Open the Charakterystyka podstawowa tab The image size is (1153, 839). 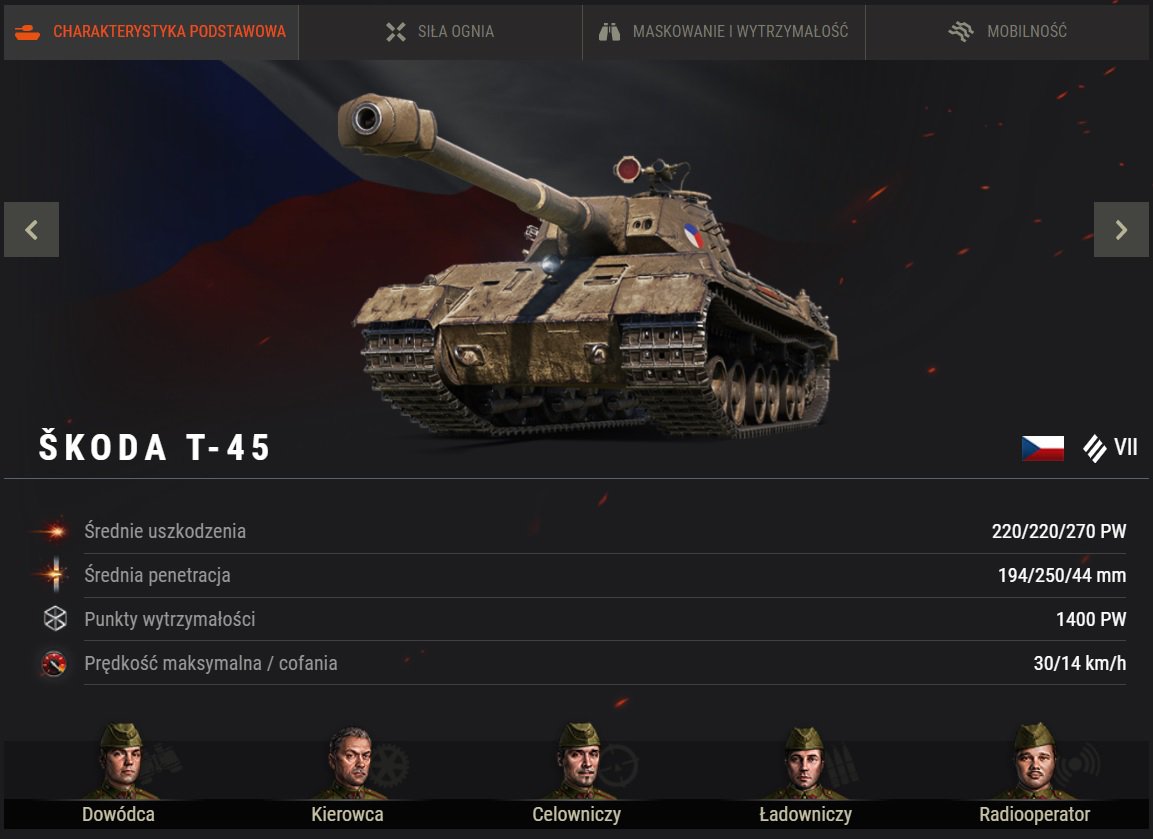click(151, 32)
